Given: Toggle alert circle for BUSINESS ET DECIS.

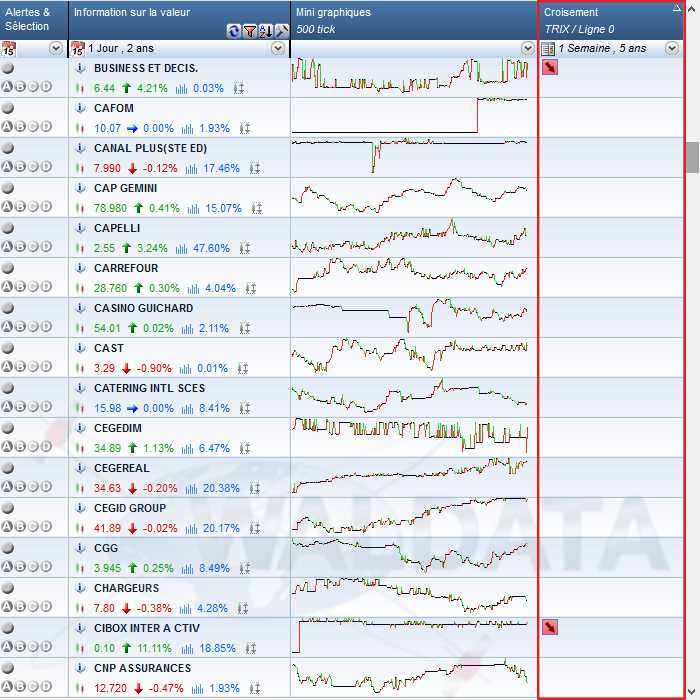Looking at the screenshot, I should pyautogui.click(x=8, y=67).
